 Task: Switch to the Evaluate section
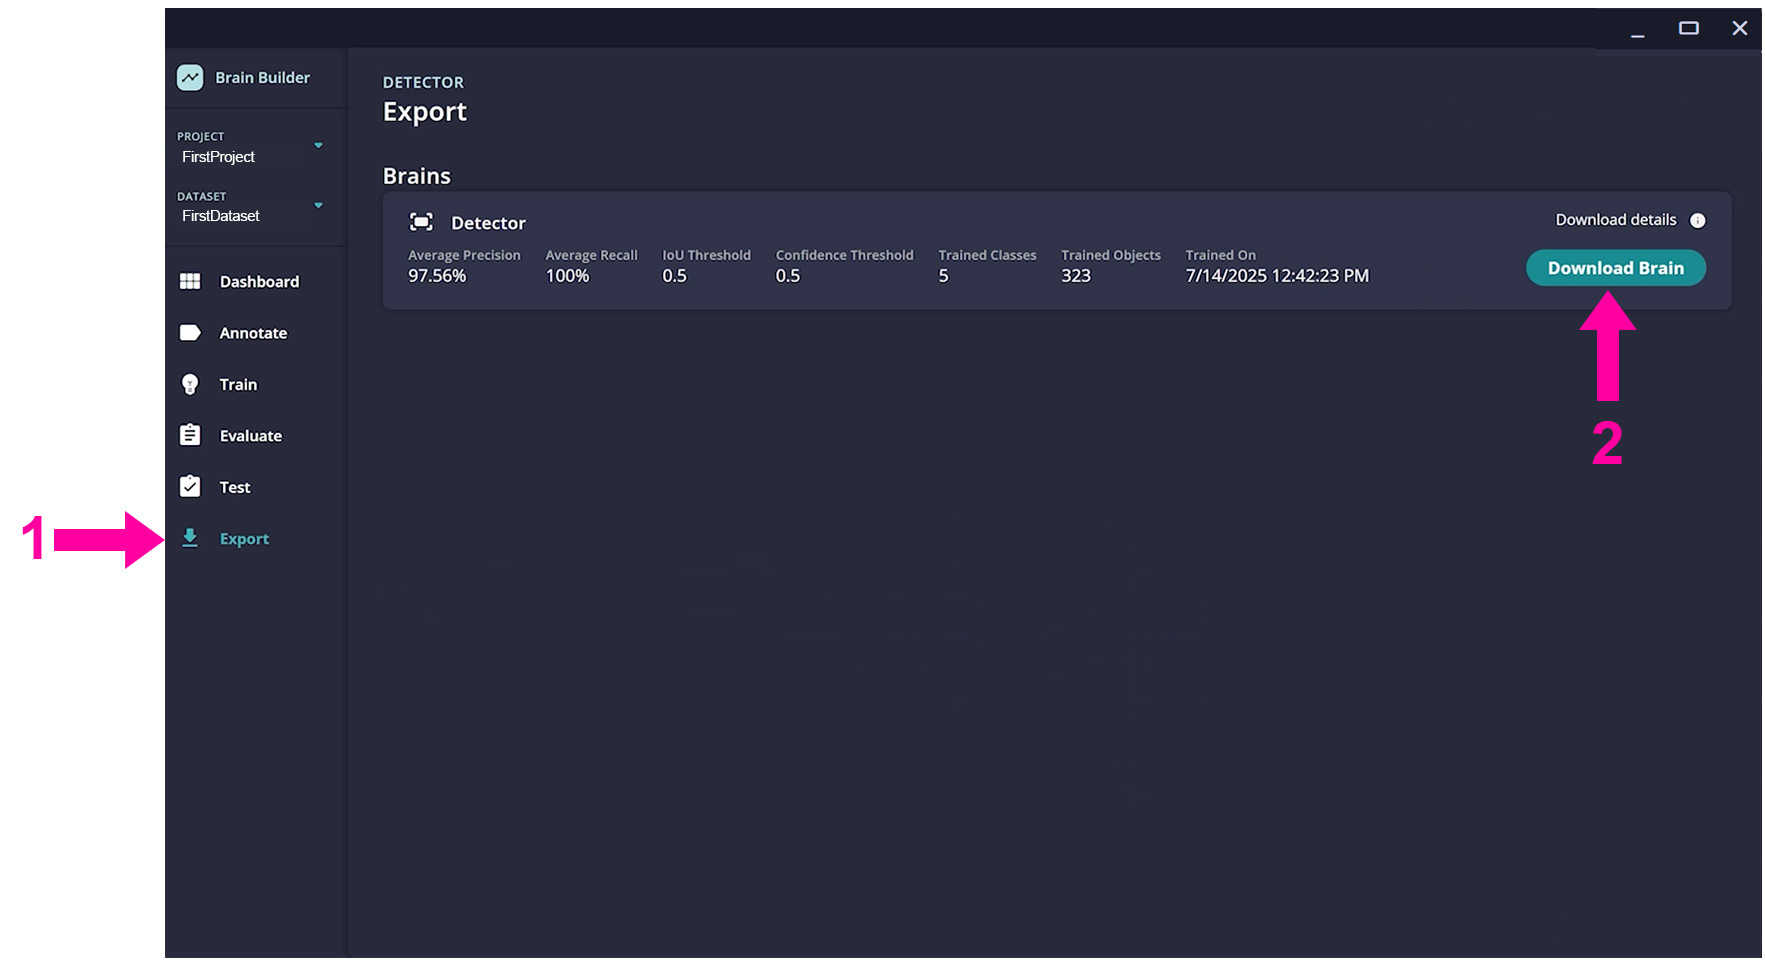coord(250,435)
